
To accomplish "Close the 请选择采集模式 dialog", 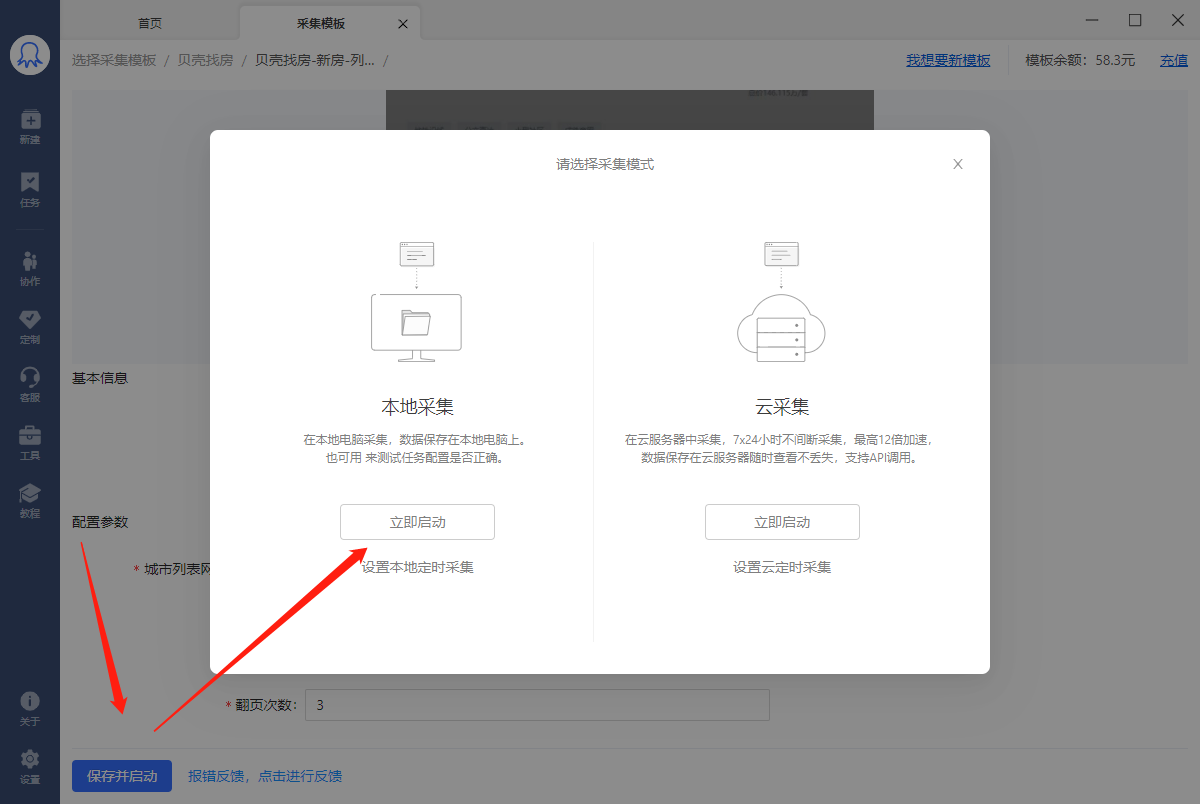I will (x=958, y=164).
